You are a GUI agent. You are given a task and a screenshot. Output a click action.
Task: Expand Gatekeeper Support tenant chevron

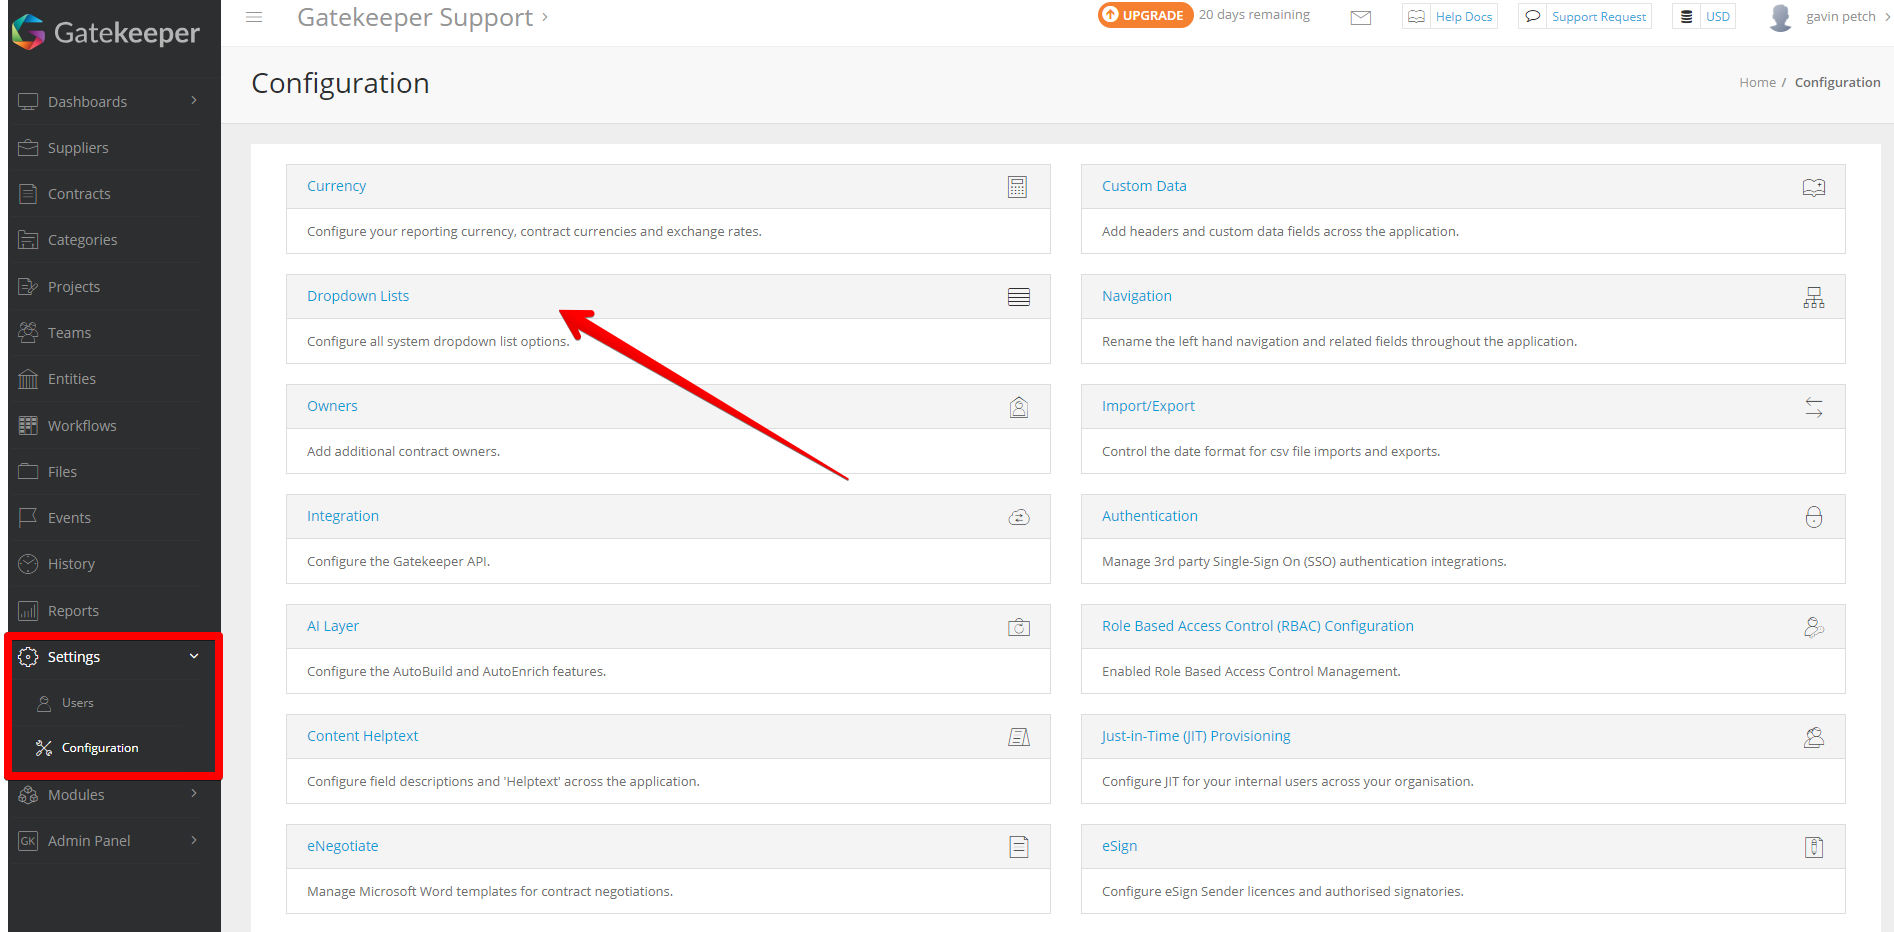click(x=545, y=17)
